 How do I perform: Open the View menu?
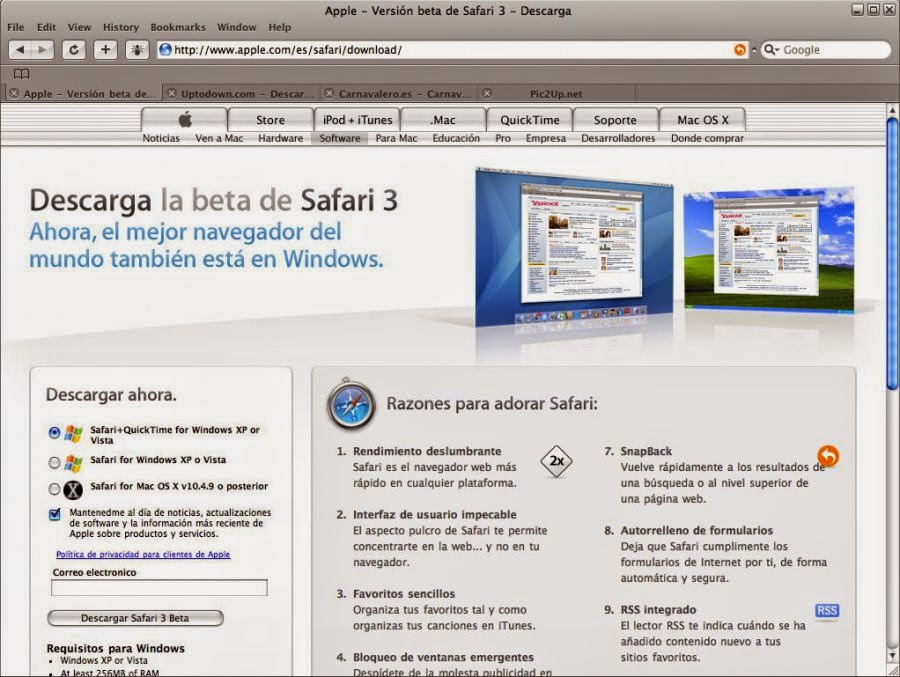pyautogui.click(x=79, y=27)
